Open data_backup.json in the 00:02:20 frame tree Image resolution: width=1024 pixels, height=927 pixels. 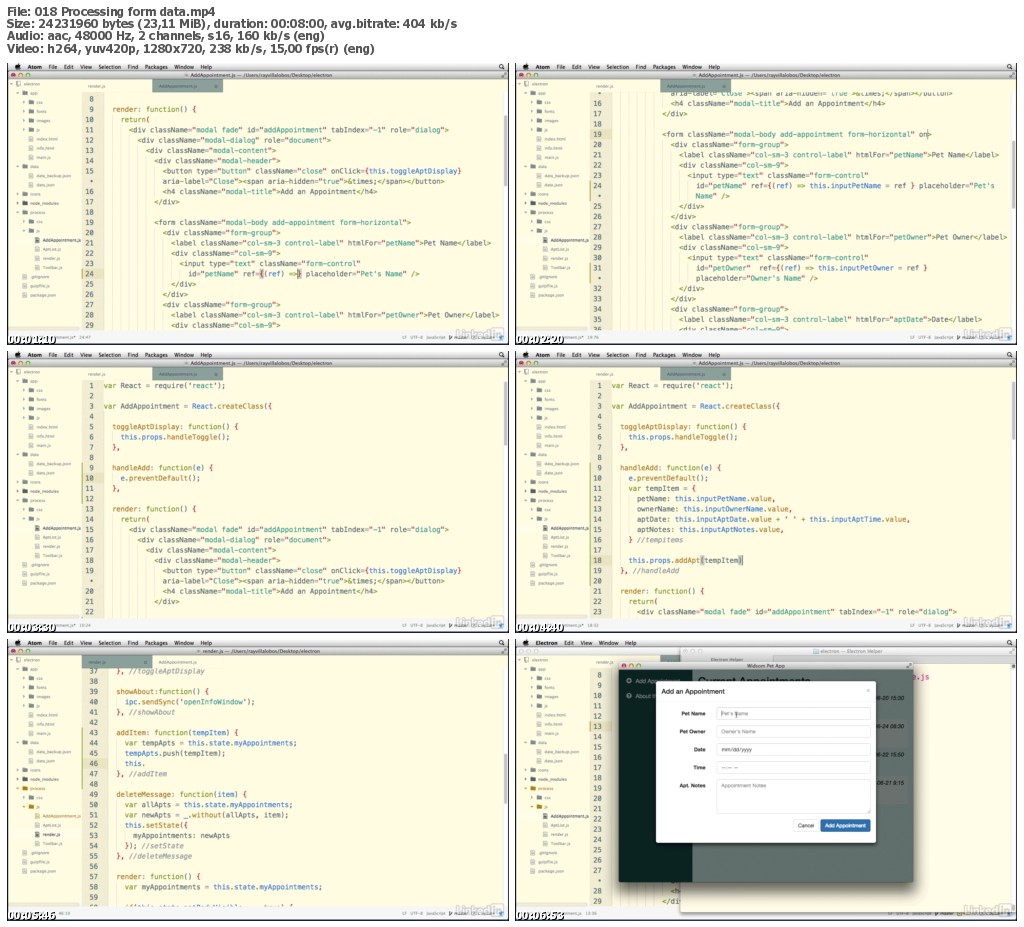coord(562,176)
